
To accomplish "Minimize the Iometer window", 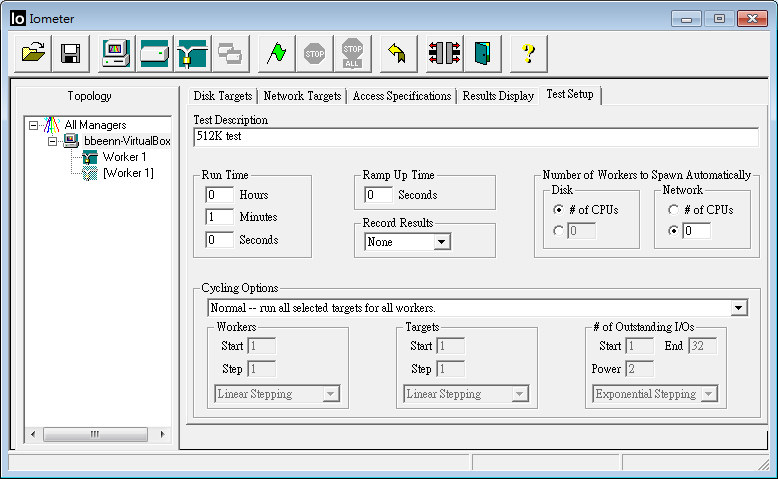I will tap(686, 19).
